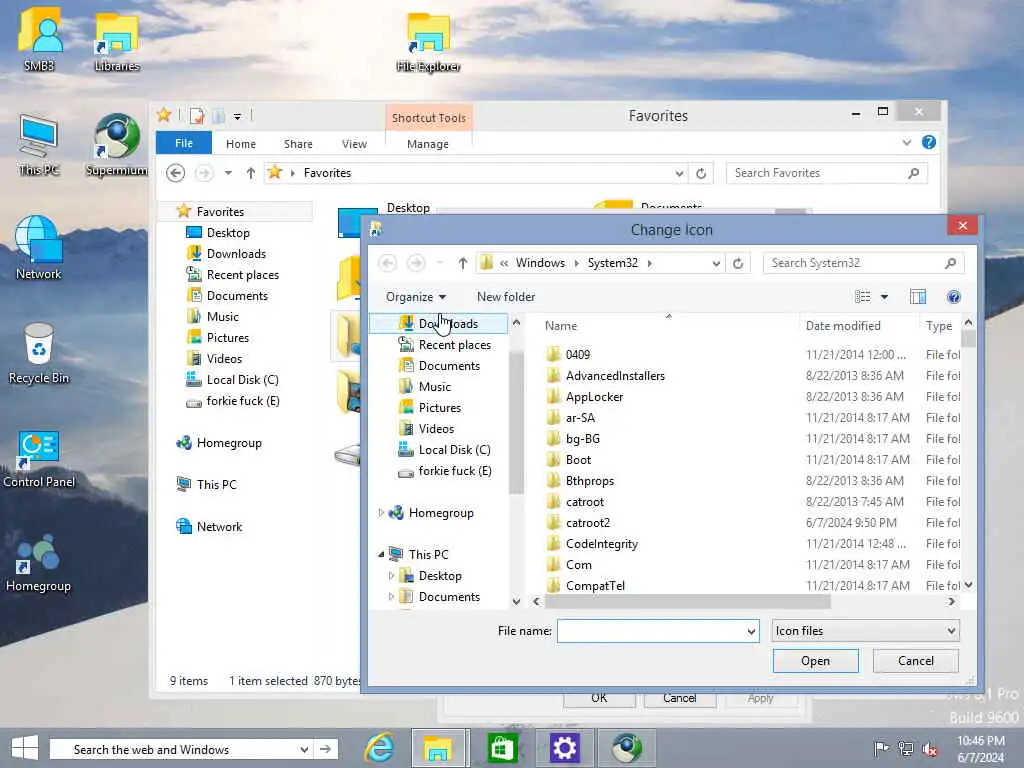Viewport: 1024px width, 768px height.
Task: Expand the Homegroup tree node in dialog
Action: 381,513
